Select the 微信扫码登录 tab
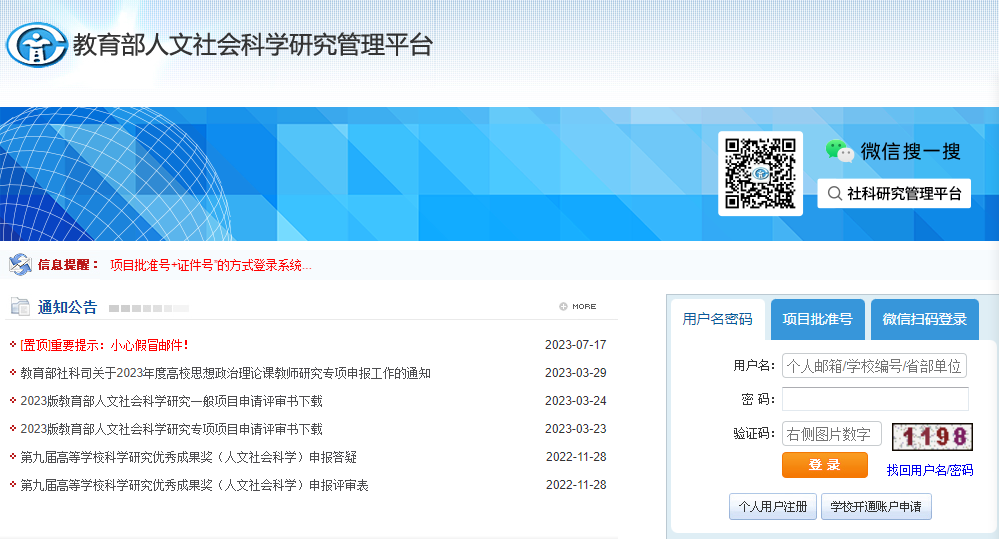 coord(924,320)
